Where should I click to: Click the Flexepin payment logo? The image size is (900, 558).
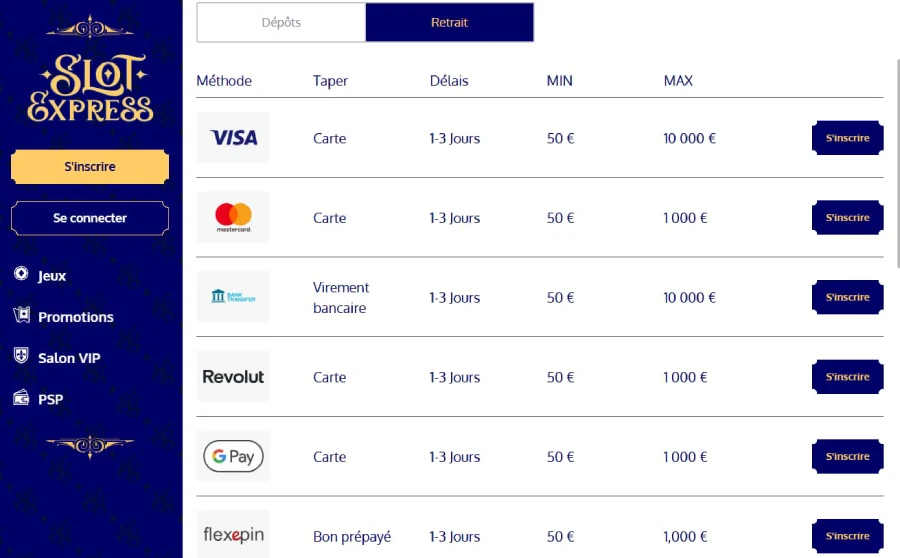tap(233, 535)
